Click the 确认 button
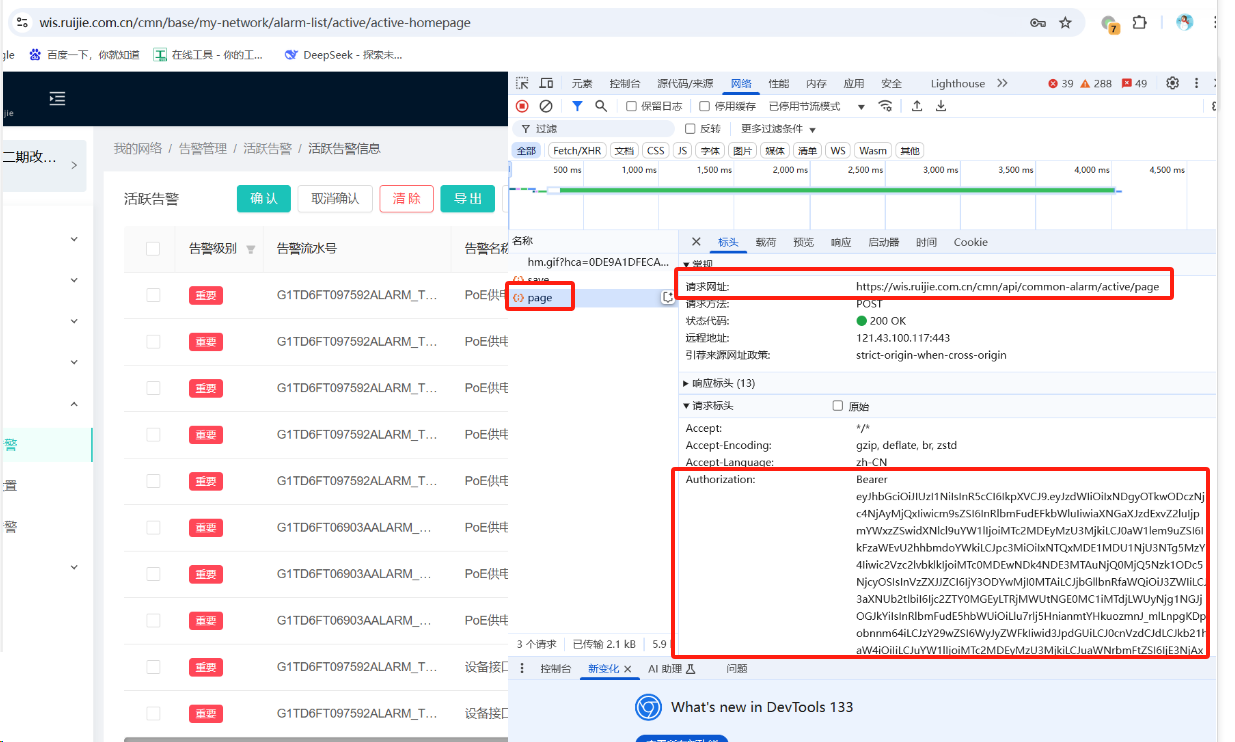Image resolution: width=1235 pixels, height=742 pixels. click(264, 199)
